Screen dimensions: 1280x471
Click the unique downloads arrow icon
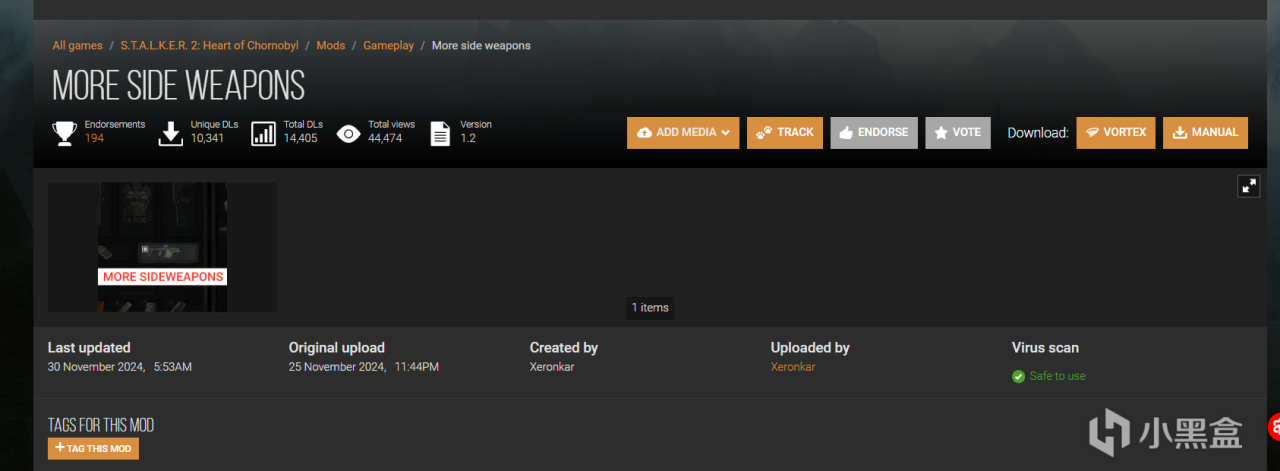pyautogui.click(x=171, y=133)
